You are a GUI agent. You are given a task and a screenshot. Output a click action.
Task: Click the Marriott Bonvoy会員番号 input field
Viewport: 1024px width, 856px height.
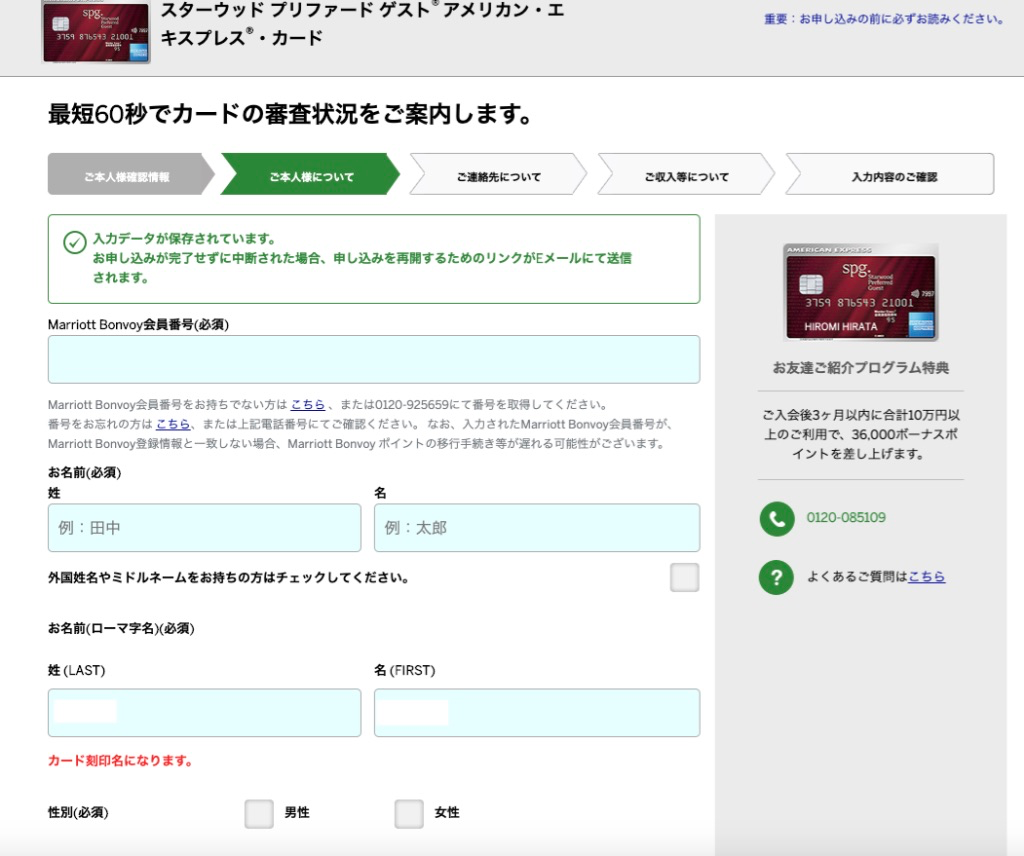(x=374, y=359)
